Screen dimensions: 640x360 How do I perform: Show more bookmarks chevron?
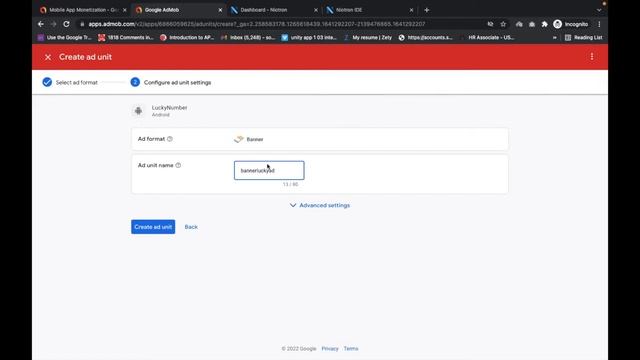tap(554, 38)
